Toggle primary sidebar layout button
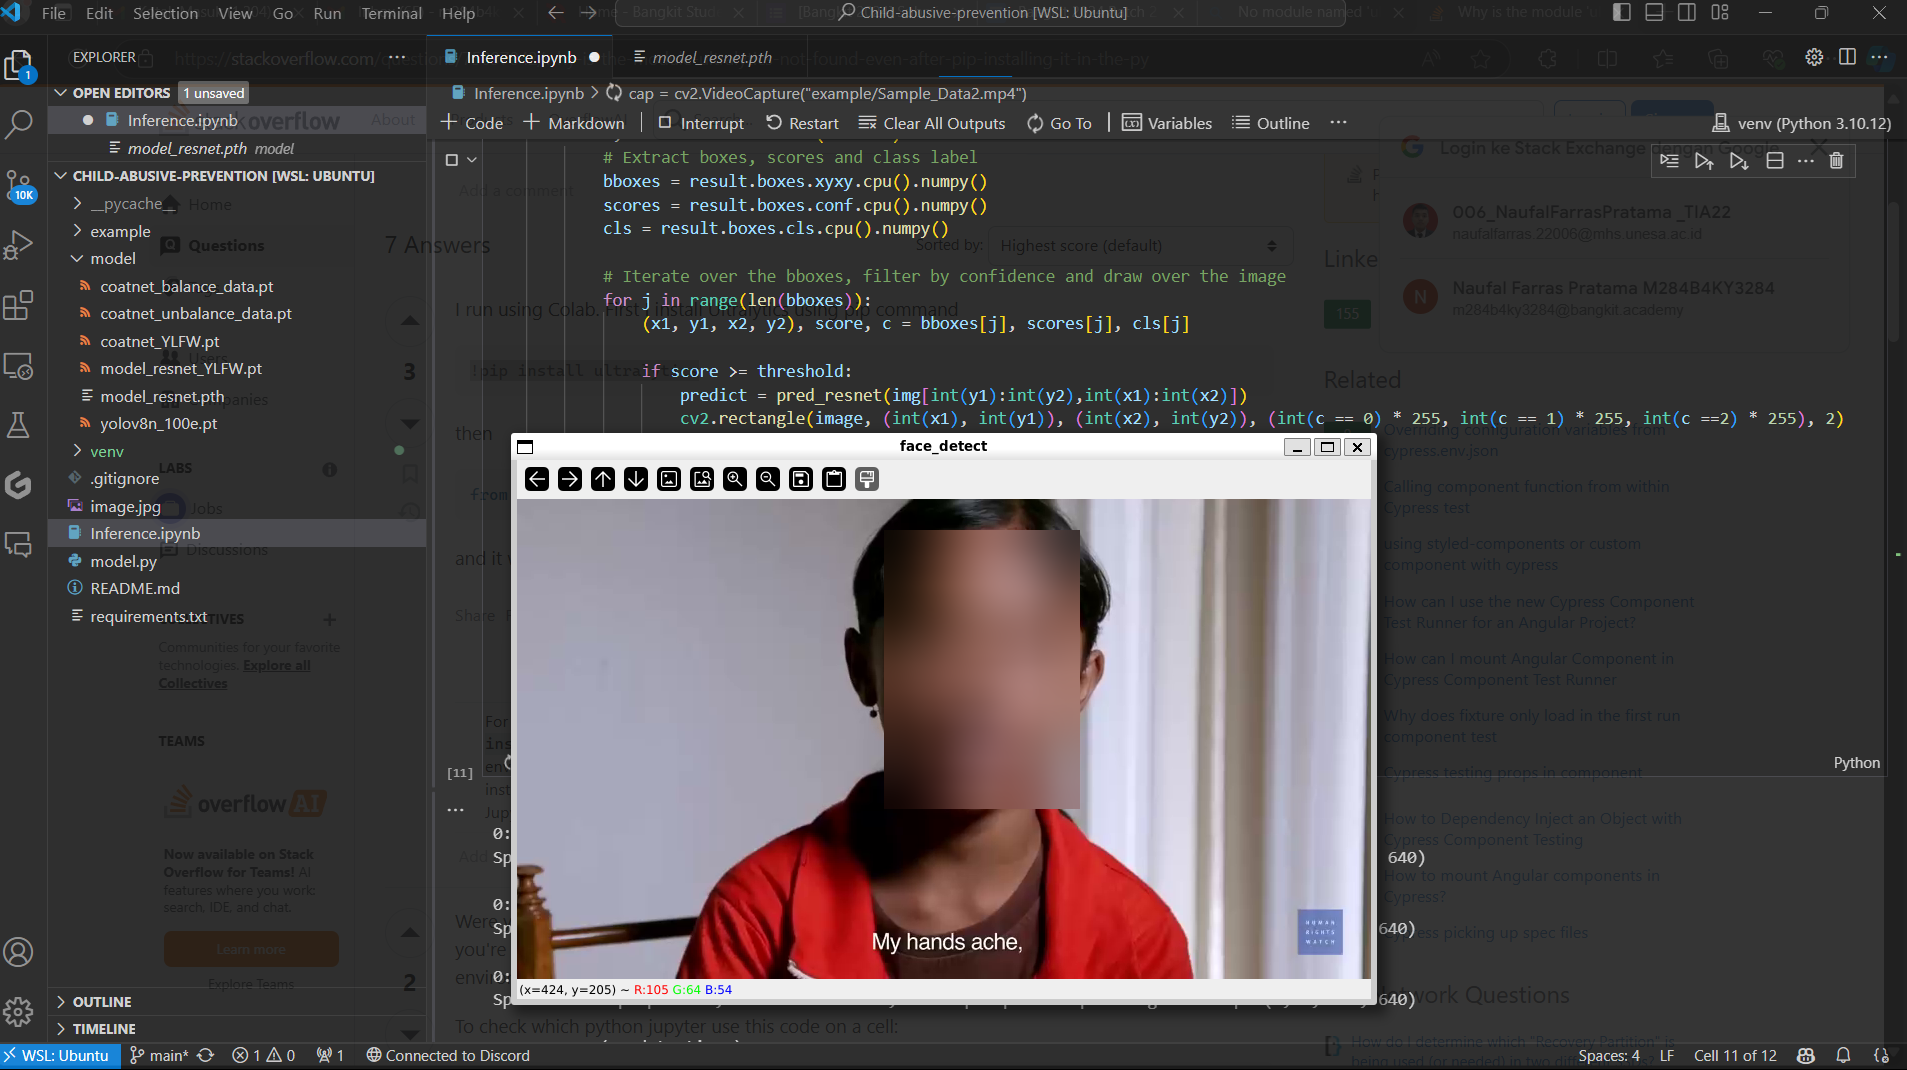This screenshot has height=1070, width=1907. (x=1622, y=13)
